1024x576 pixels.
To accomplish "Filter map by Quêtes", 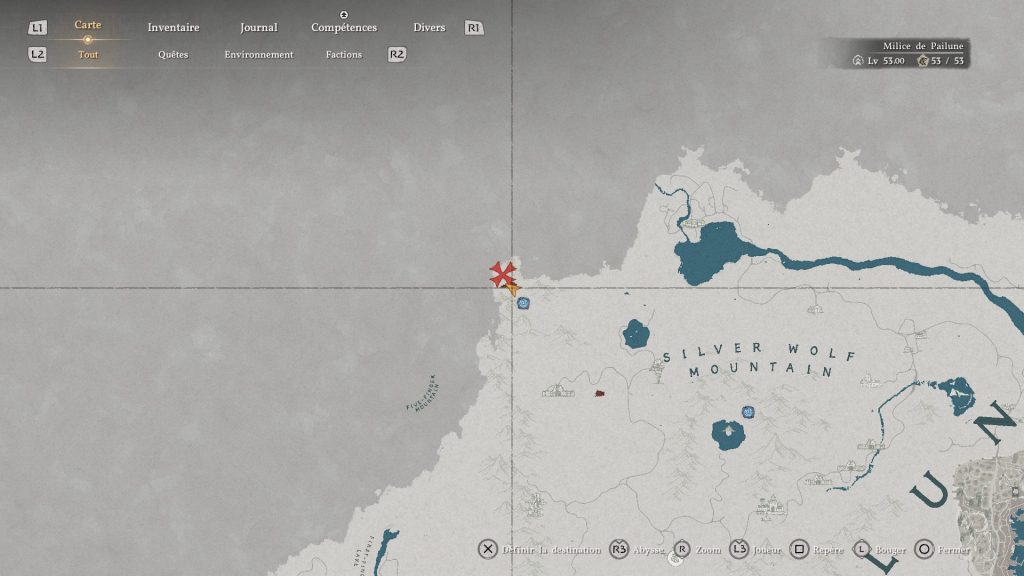I will click(x=173, y=54).
